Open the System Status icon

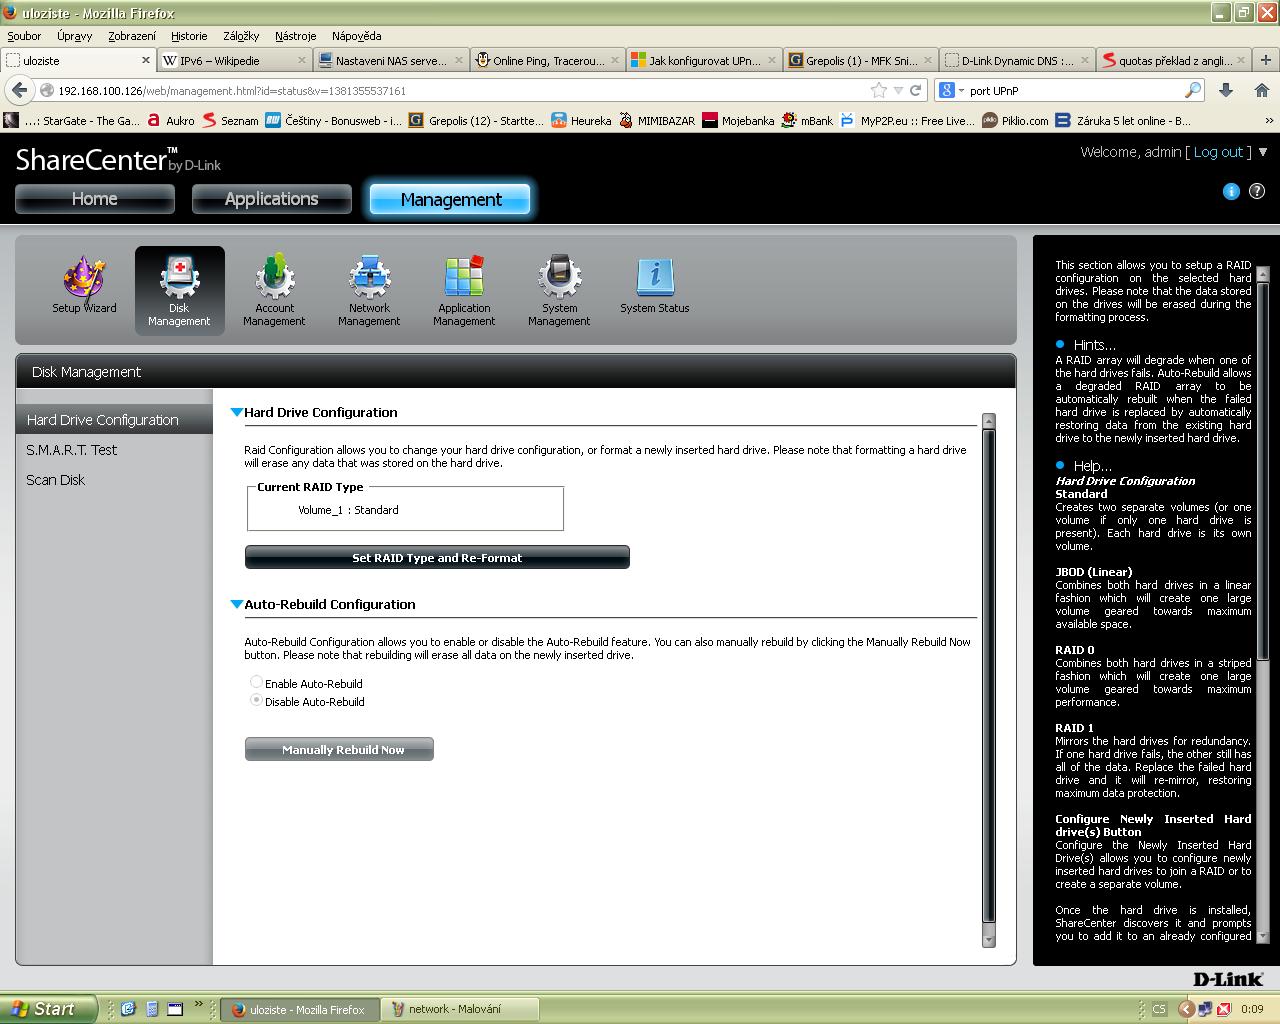coord(654,285)
